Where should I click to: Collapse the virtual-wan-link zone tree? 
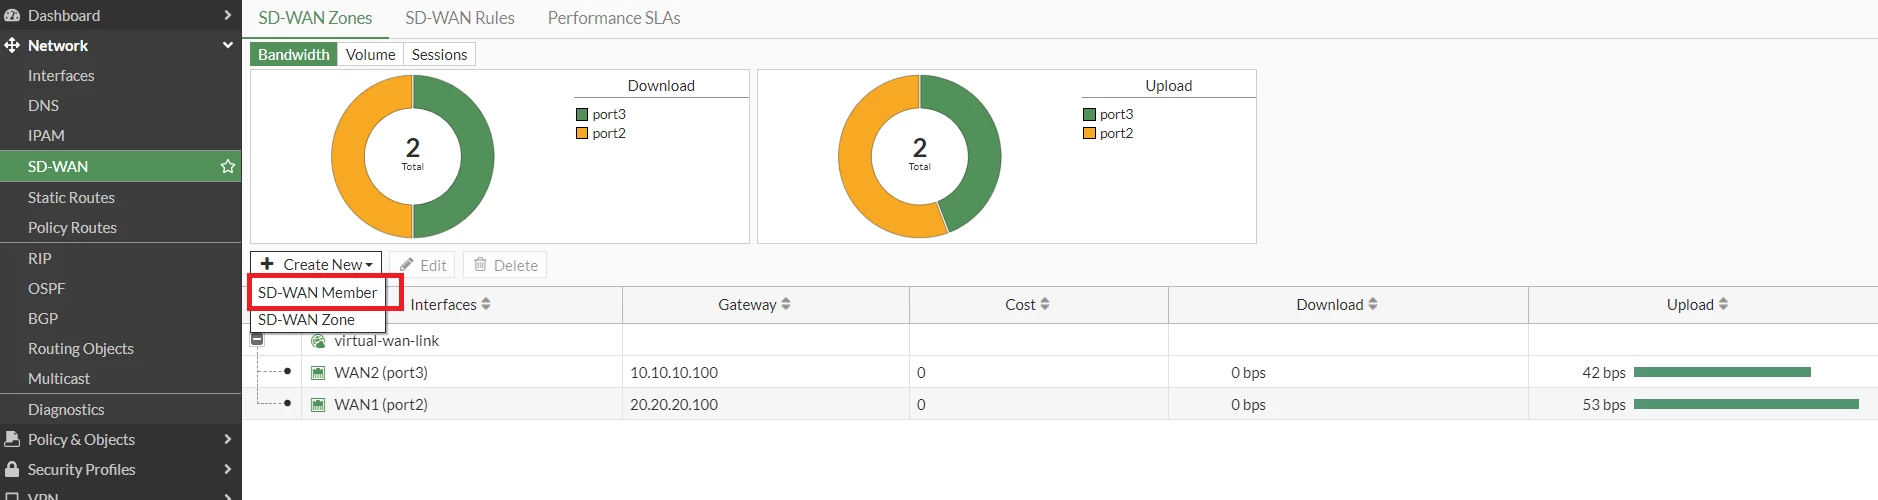257,340
